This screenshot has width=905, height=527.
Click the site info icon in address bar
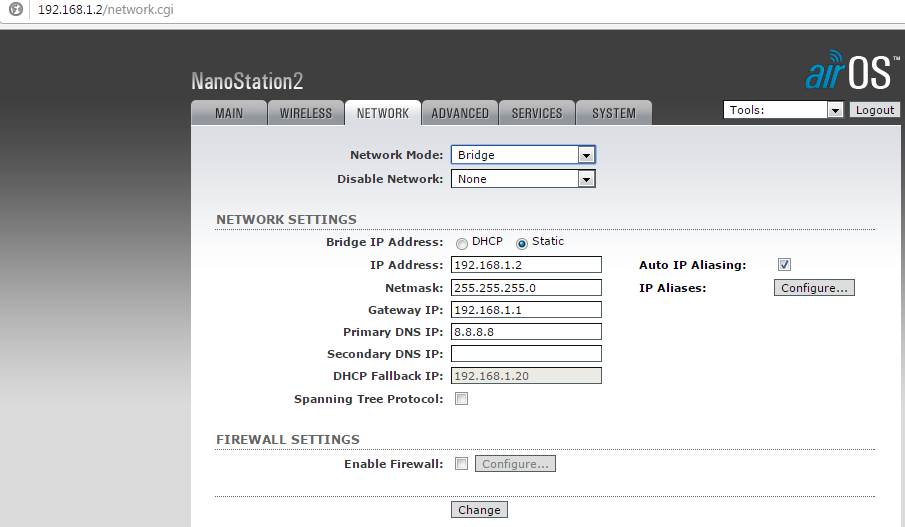tap(16, 9)
